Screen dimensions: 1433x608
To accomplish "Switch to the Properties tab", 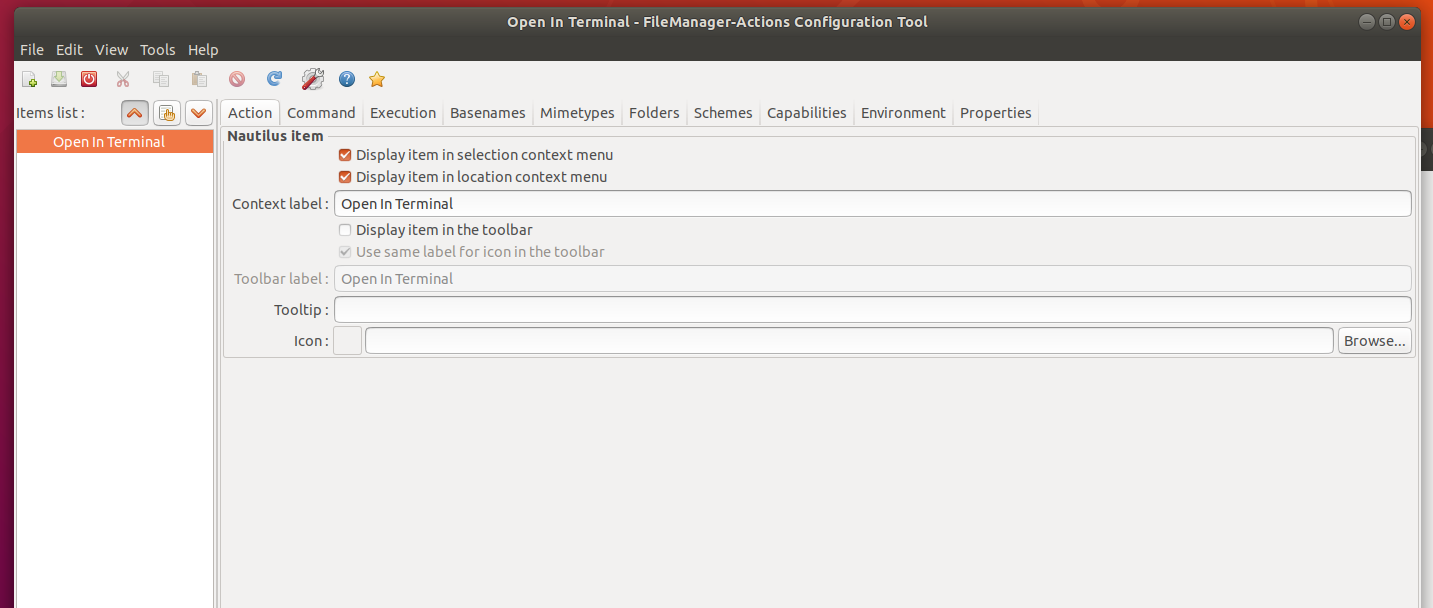I will pos(996,113).
